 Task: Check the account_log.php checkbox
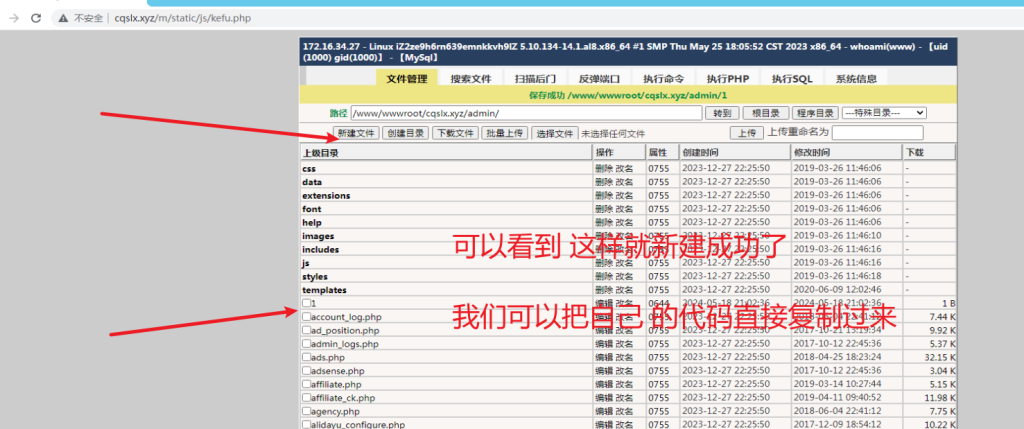click(x=307, y=317)
